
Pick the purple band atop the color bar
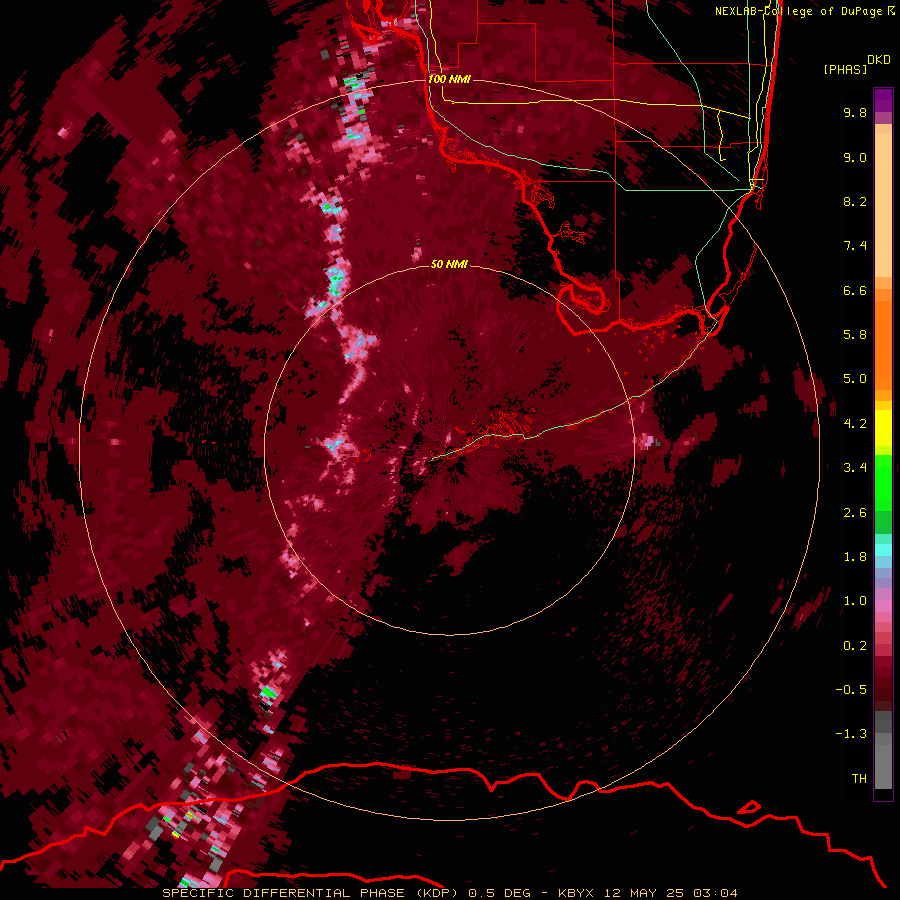click(x=883, y=100)
